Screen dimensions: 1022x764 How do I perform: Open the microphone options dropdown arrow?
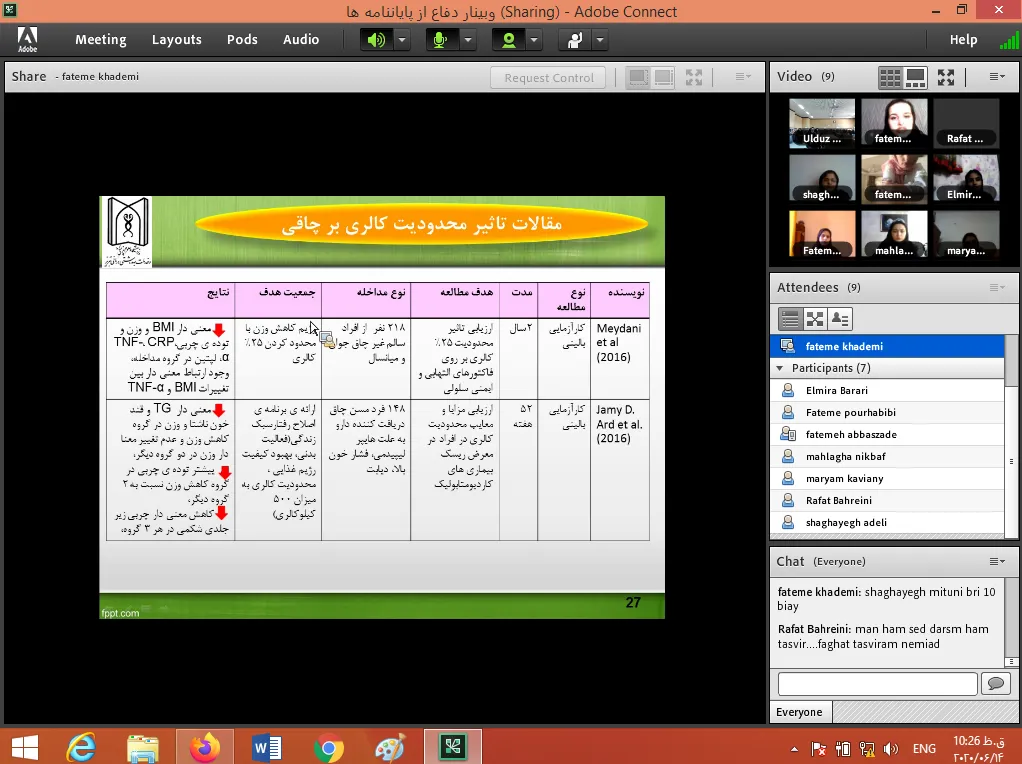point(468,40)
